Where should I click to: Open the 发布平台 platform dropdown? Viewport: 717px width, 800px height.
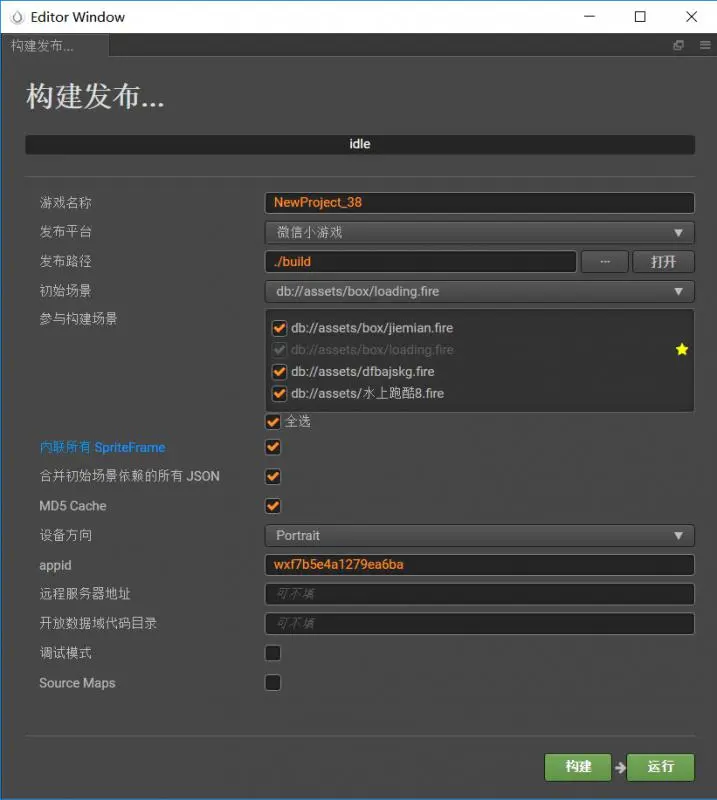tap(480, 233)
